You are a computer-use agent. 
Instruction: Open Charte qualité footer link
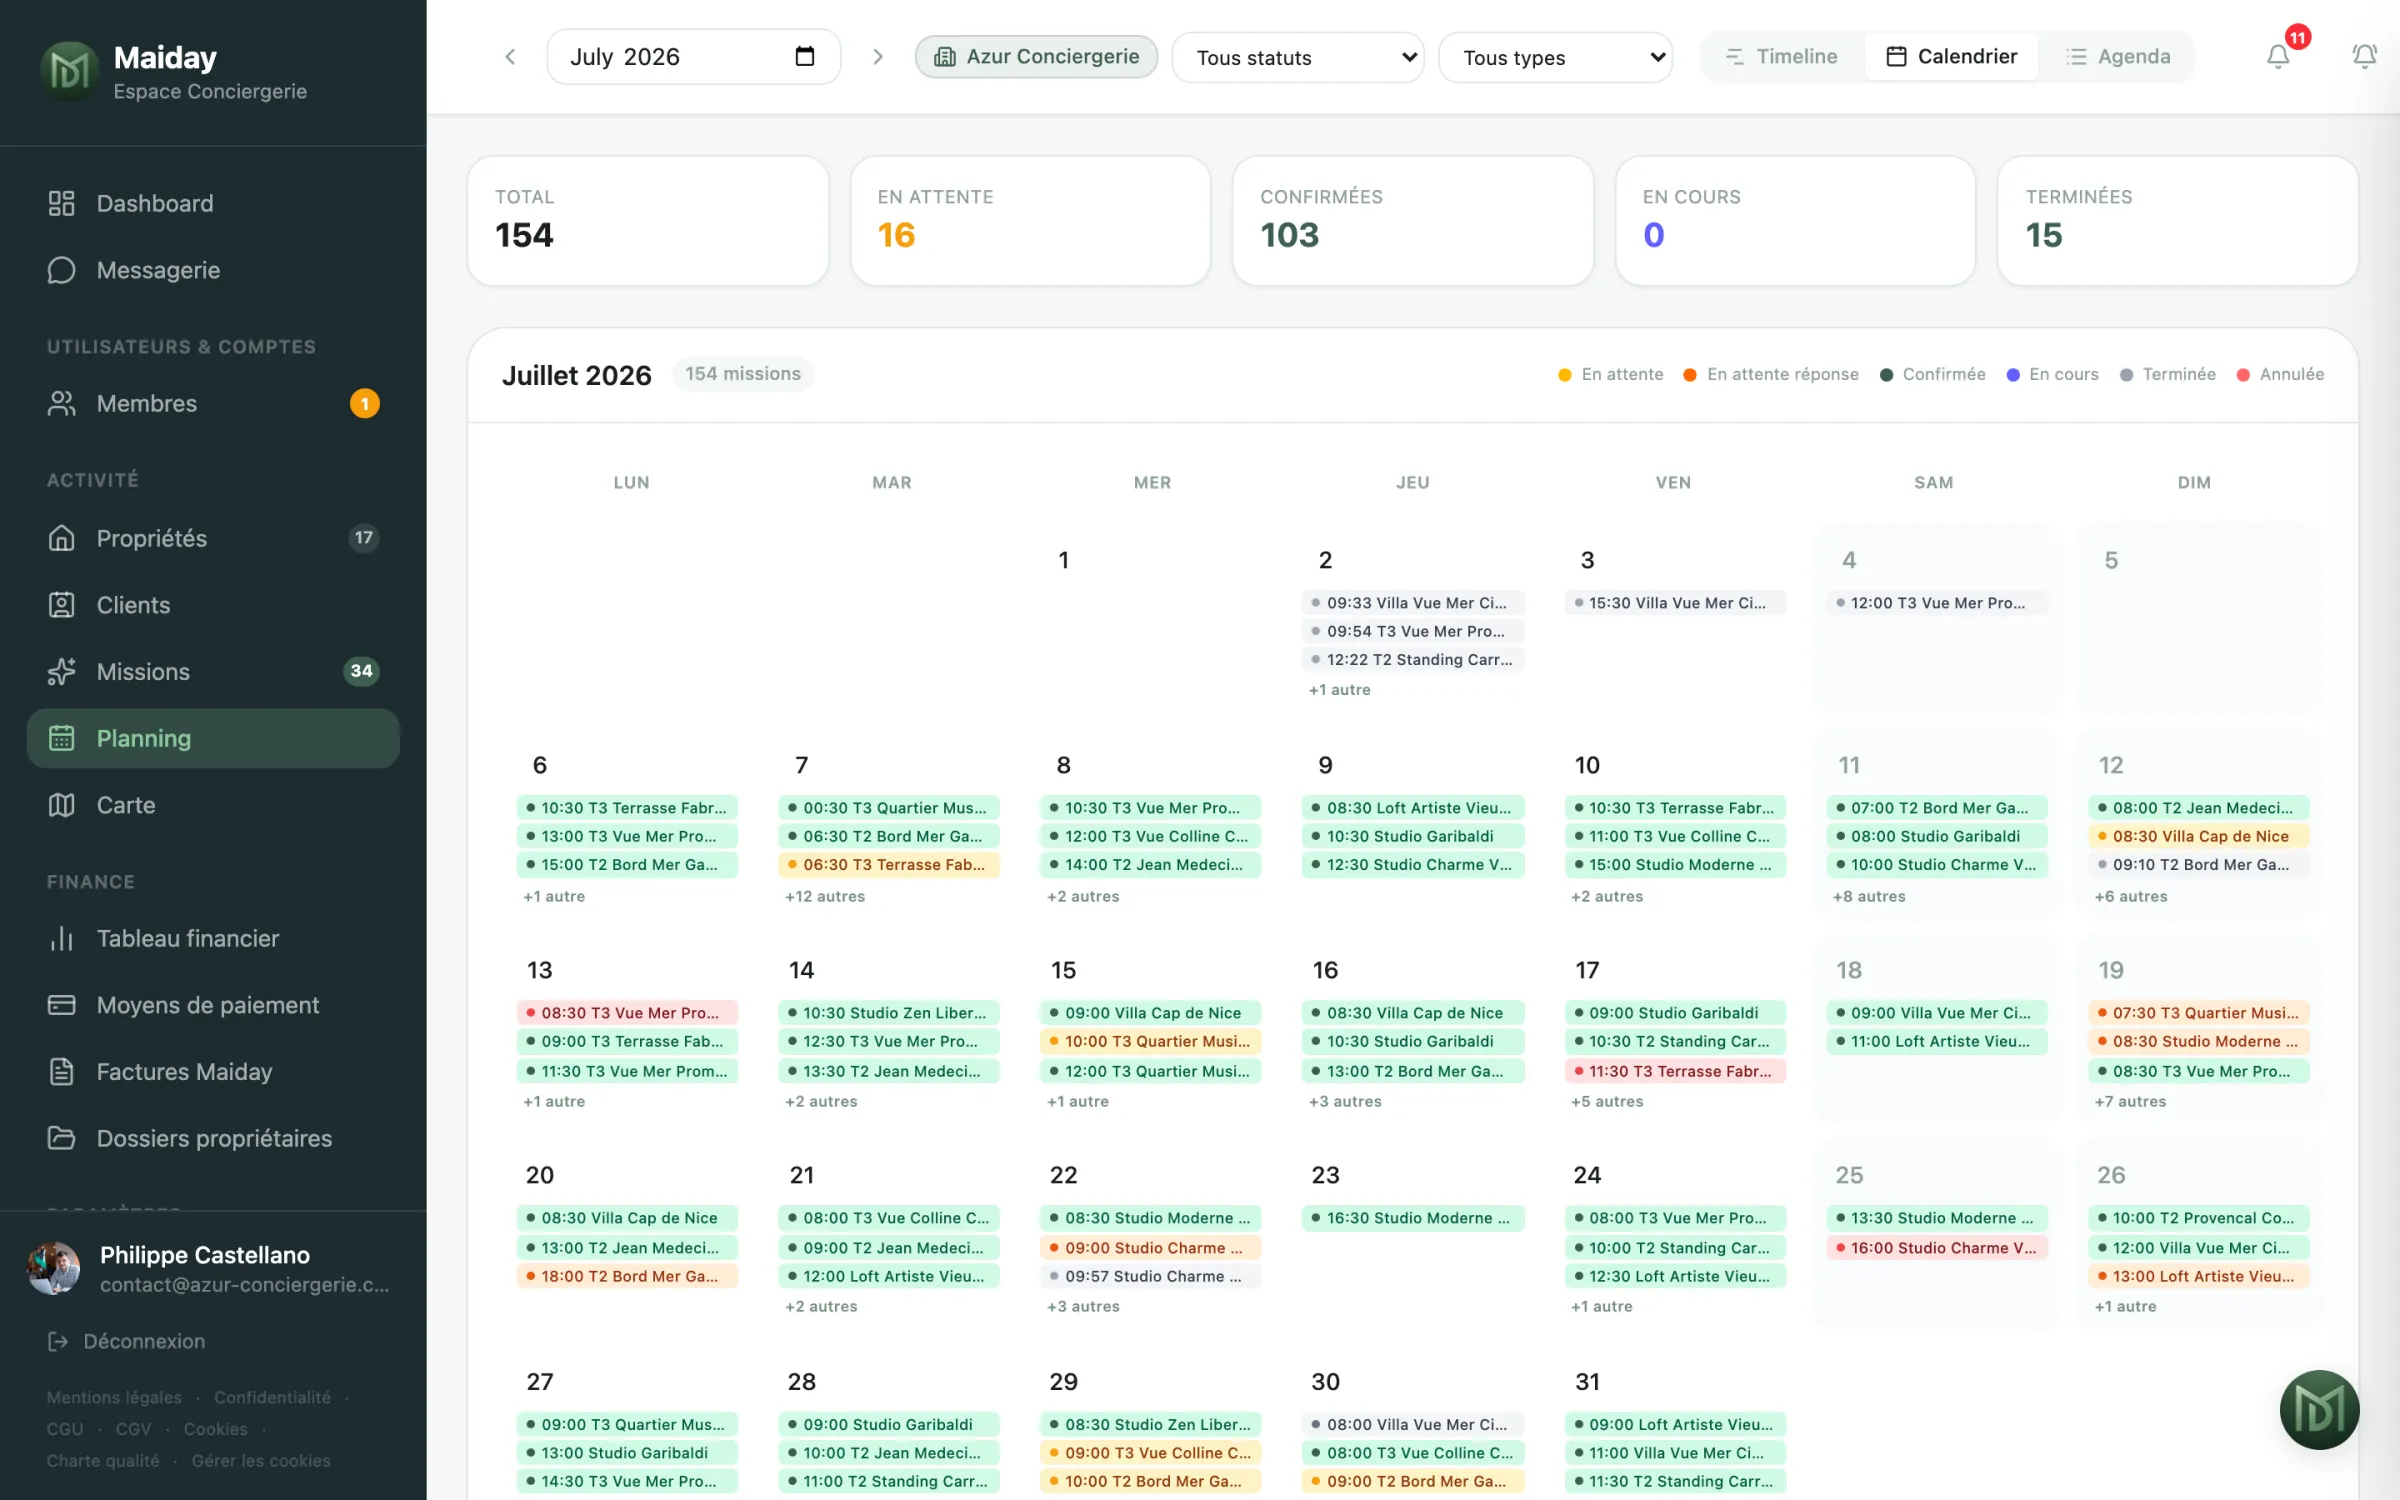click(103, 1460)
